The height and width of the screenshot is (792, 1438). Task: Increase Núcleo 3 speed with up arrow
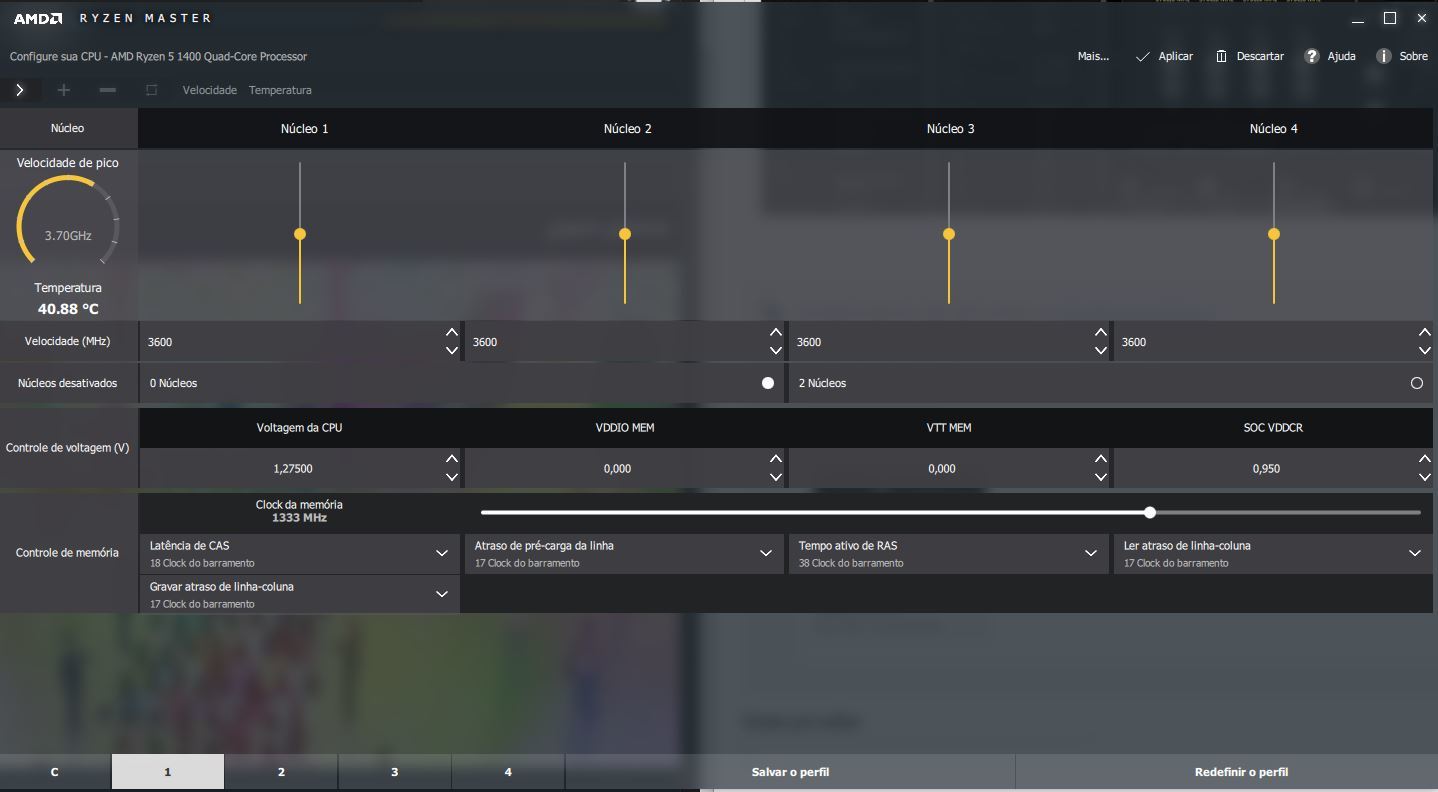[x=1101, y=332]
